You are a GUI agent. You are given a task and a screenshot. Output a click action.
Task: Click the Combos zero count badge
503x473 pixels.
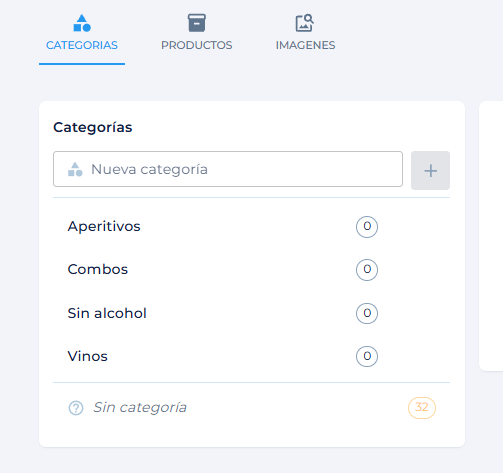pyautogui.click(x=367, y=270)
